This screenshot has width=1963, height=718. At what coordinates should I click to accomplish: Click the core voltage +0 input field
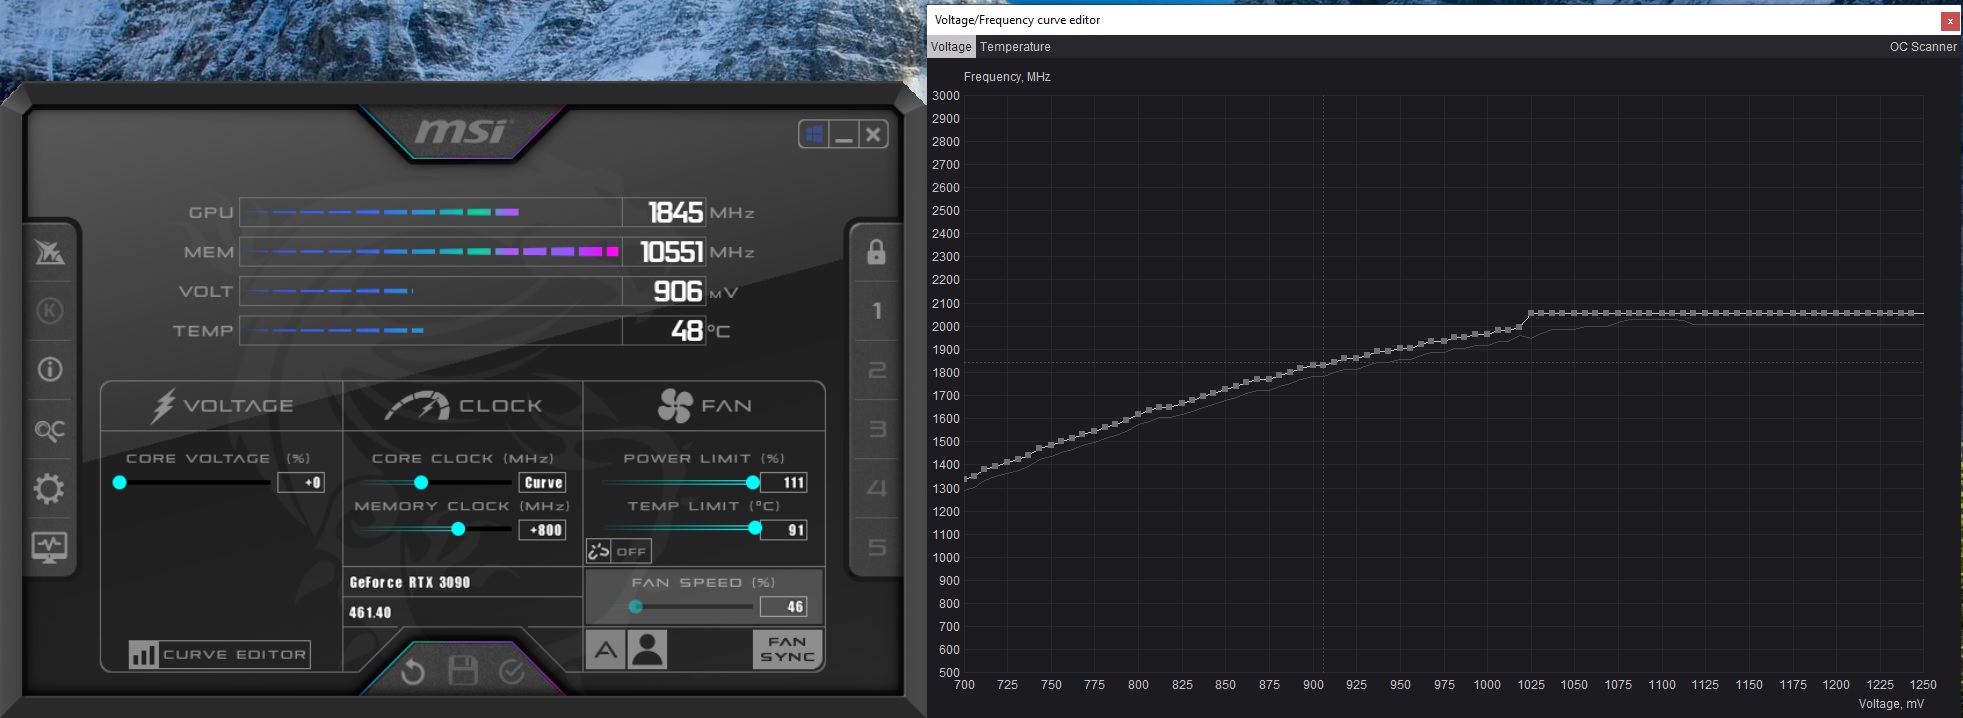pyautogui.click(x=300, y=482)
